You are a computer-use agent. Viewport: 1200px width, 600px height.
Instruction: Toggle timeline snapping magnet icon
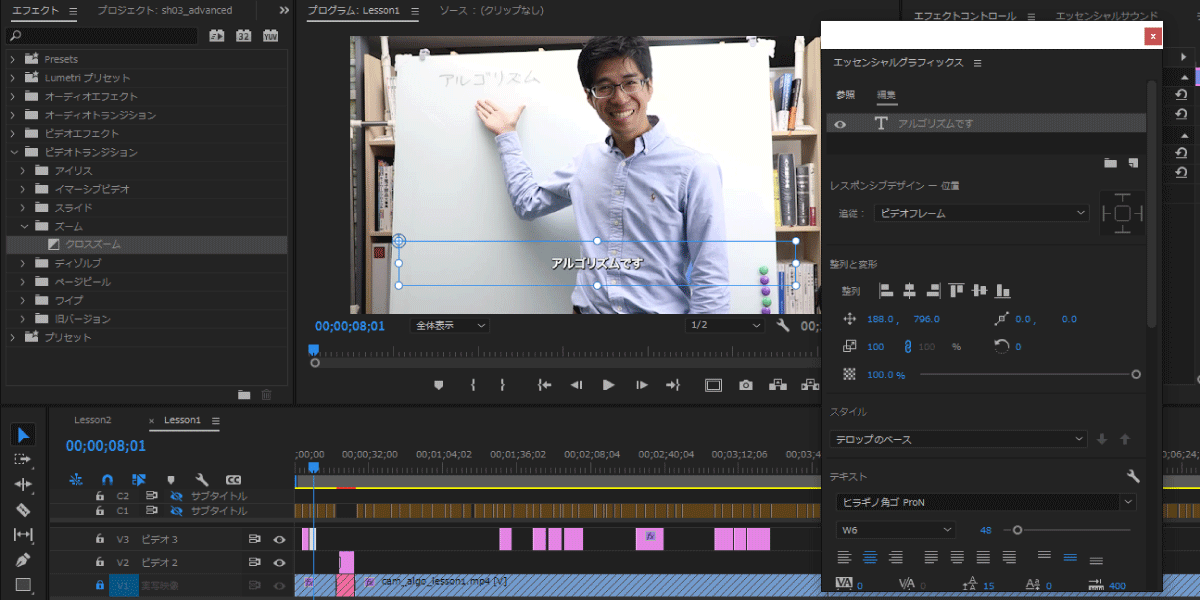pos(107,480)
